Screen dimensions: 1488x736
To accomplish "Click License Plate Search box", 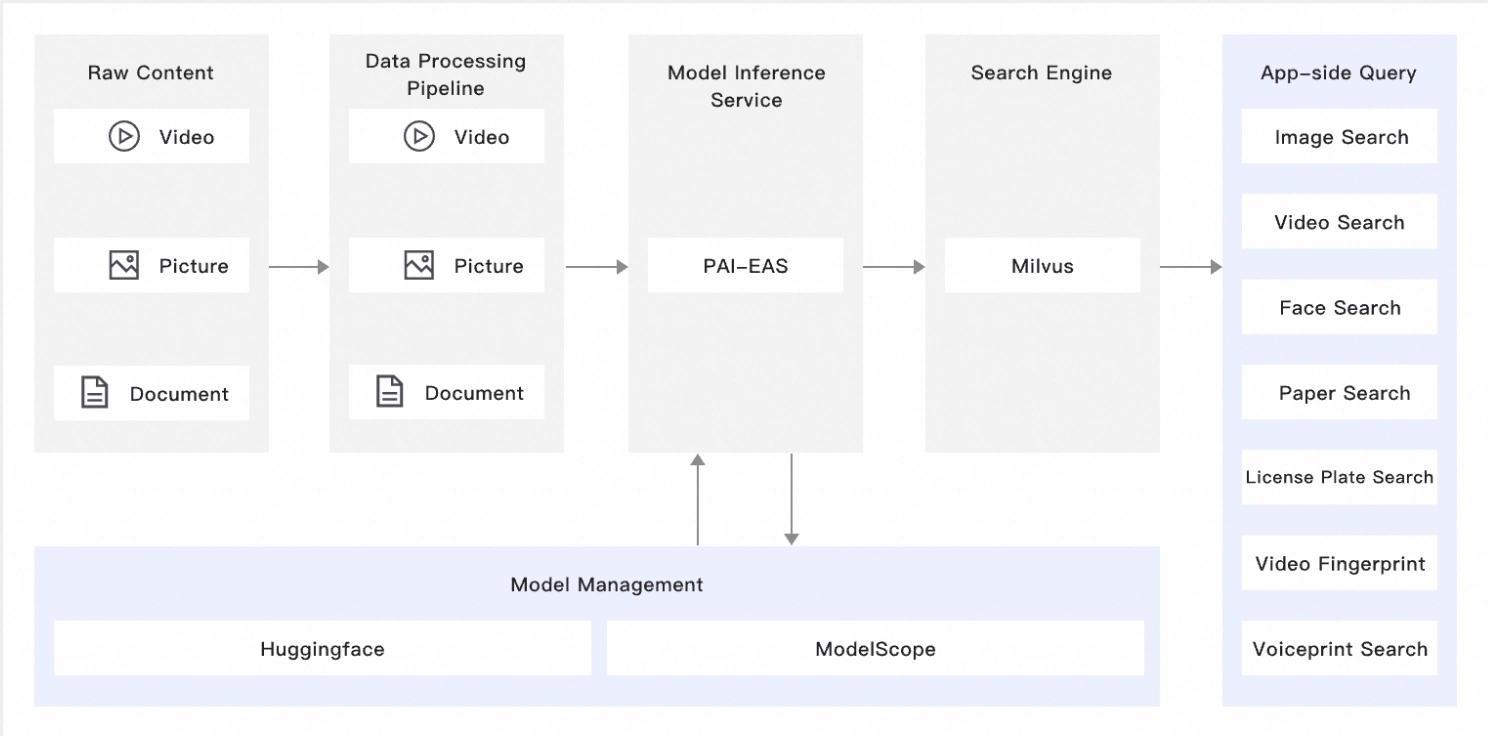I will tap(1340, 478).
